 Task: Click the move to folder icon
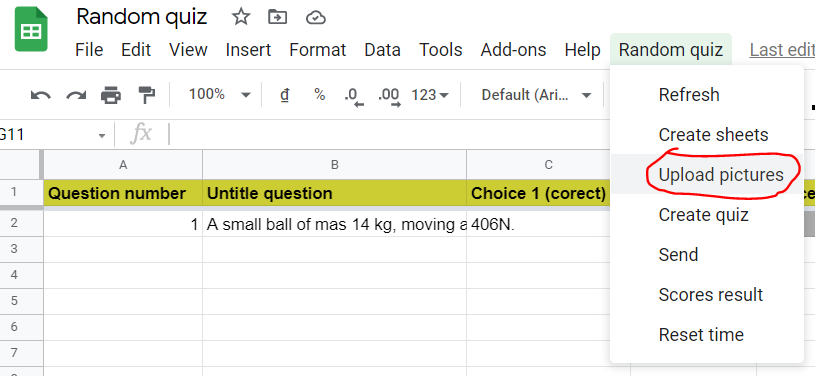278,18
